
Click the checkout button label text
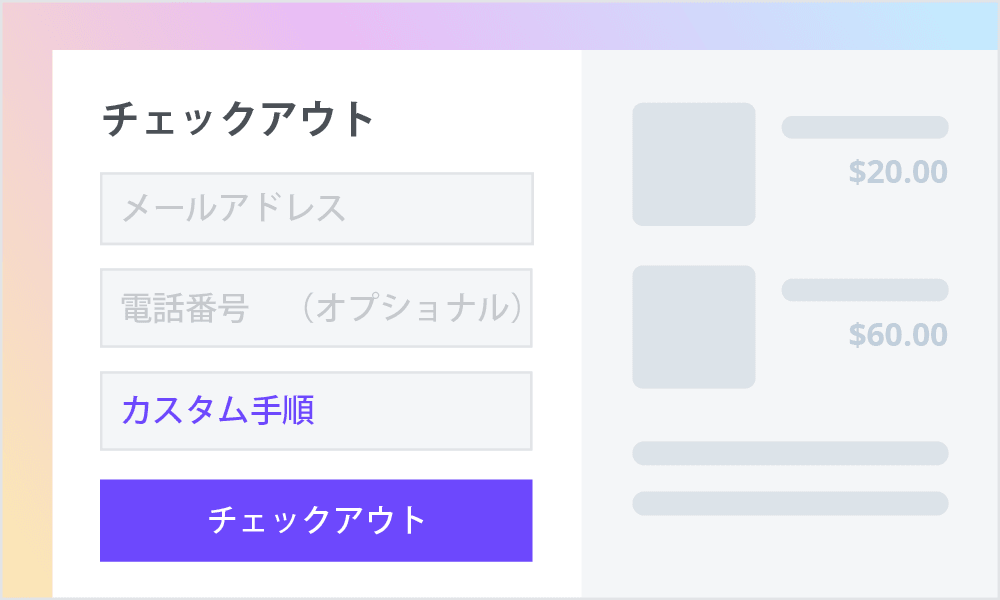tap(316, 519)
